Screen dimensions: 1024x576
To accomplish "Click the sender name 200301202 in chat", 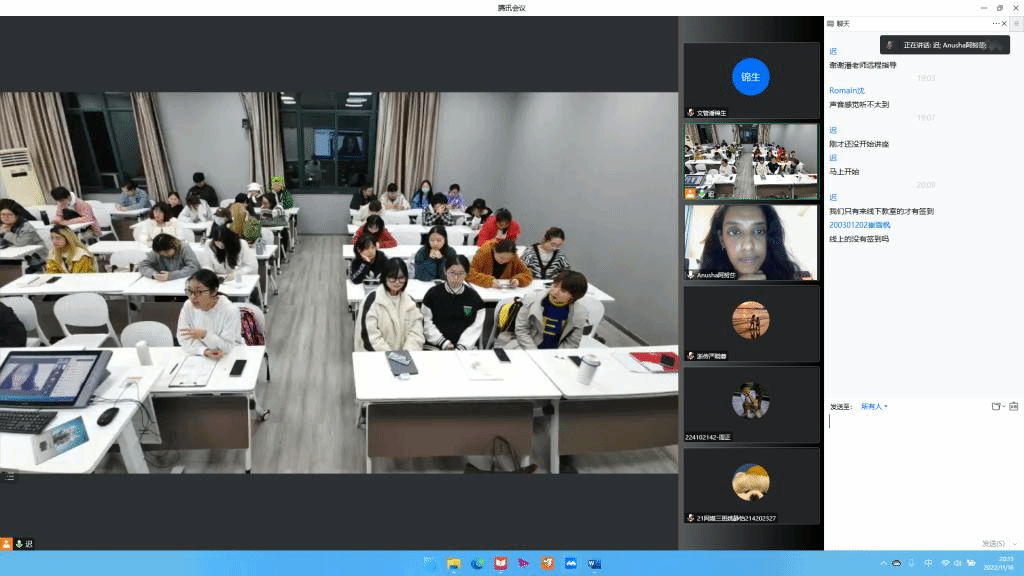I will (x=854, y=225).
